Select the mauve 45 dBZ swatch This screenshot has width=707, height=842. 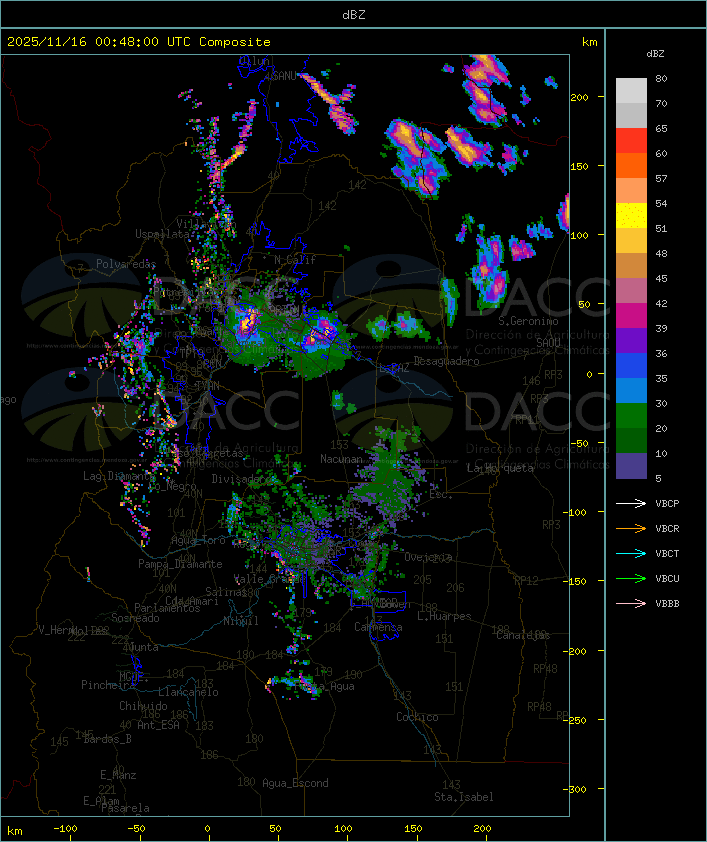tap(631, 291)
